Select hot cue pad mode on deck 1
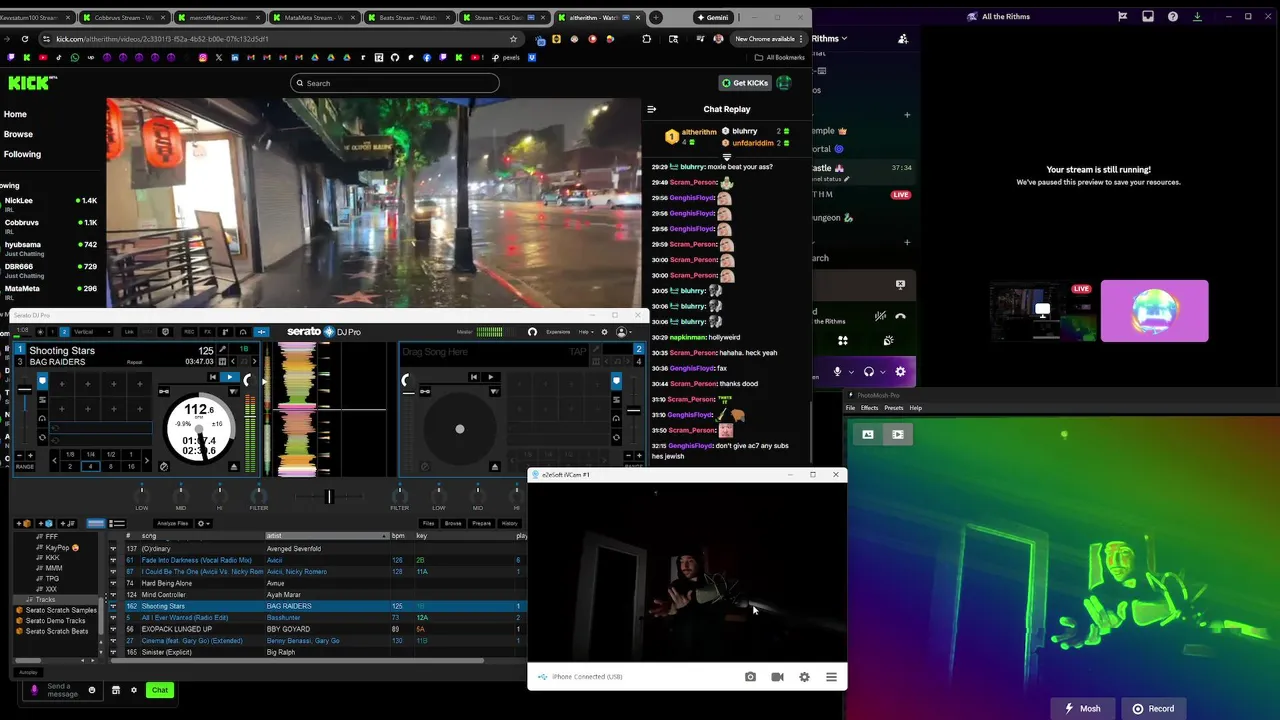 point(42,381)
